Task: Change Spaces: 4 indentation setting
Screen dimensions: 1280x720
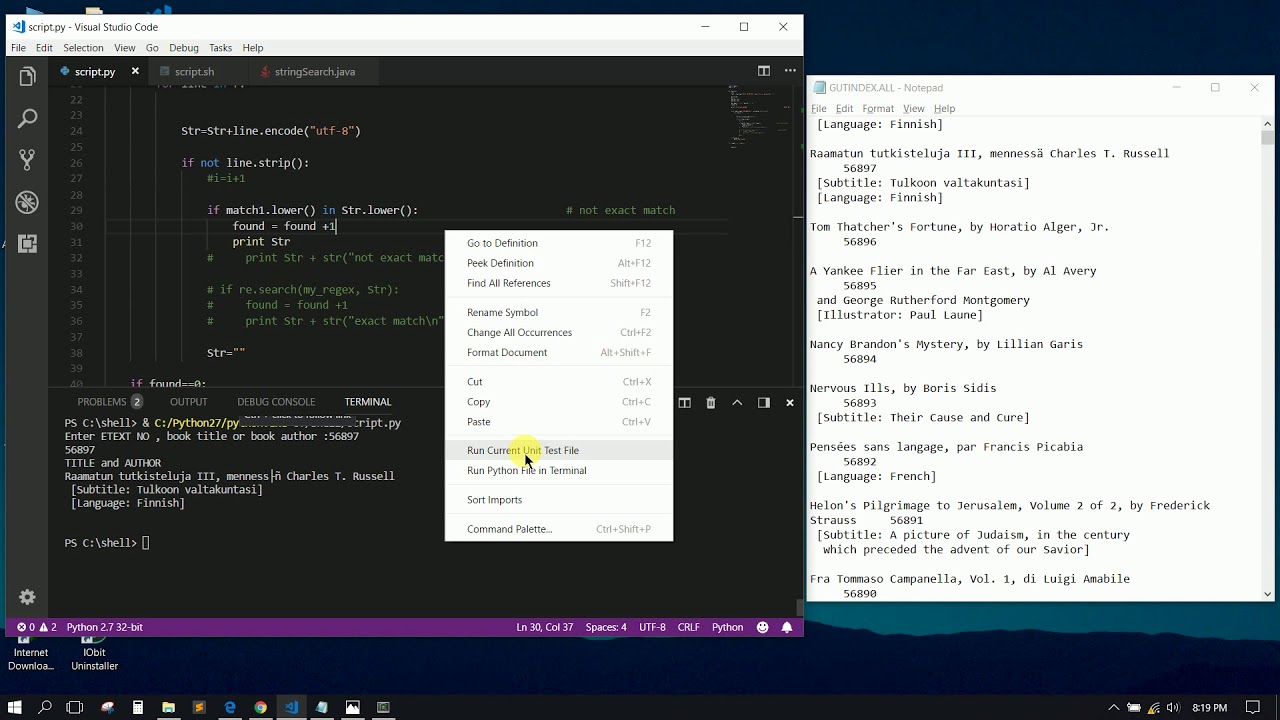Action: click(x=606, y=627)
